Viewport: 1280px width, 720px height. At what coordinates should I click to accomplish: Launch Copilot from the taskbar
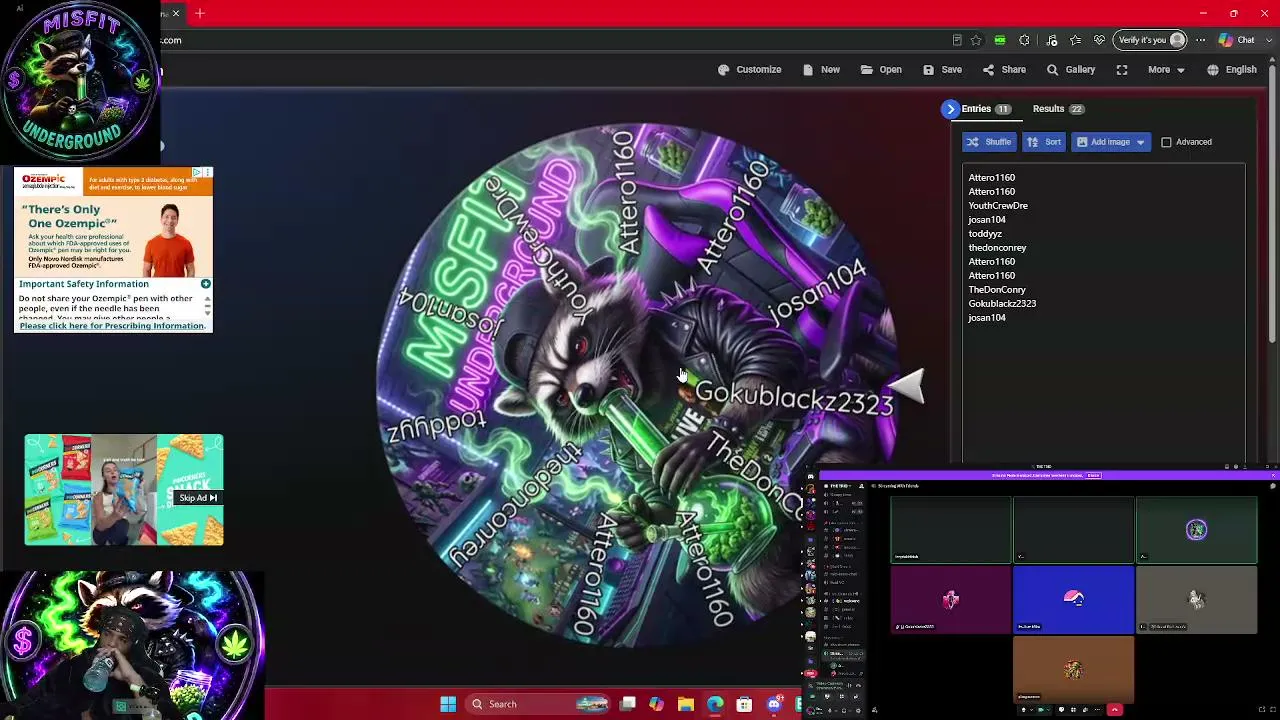[x=656, y=704]
